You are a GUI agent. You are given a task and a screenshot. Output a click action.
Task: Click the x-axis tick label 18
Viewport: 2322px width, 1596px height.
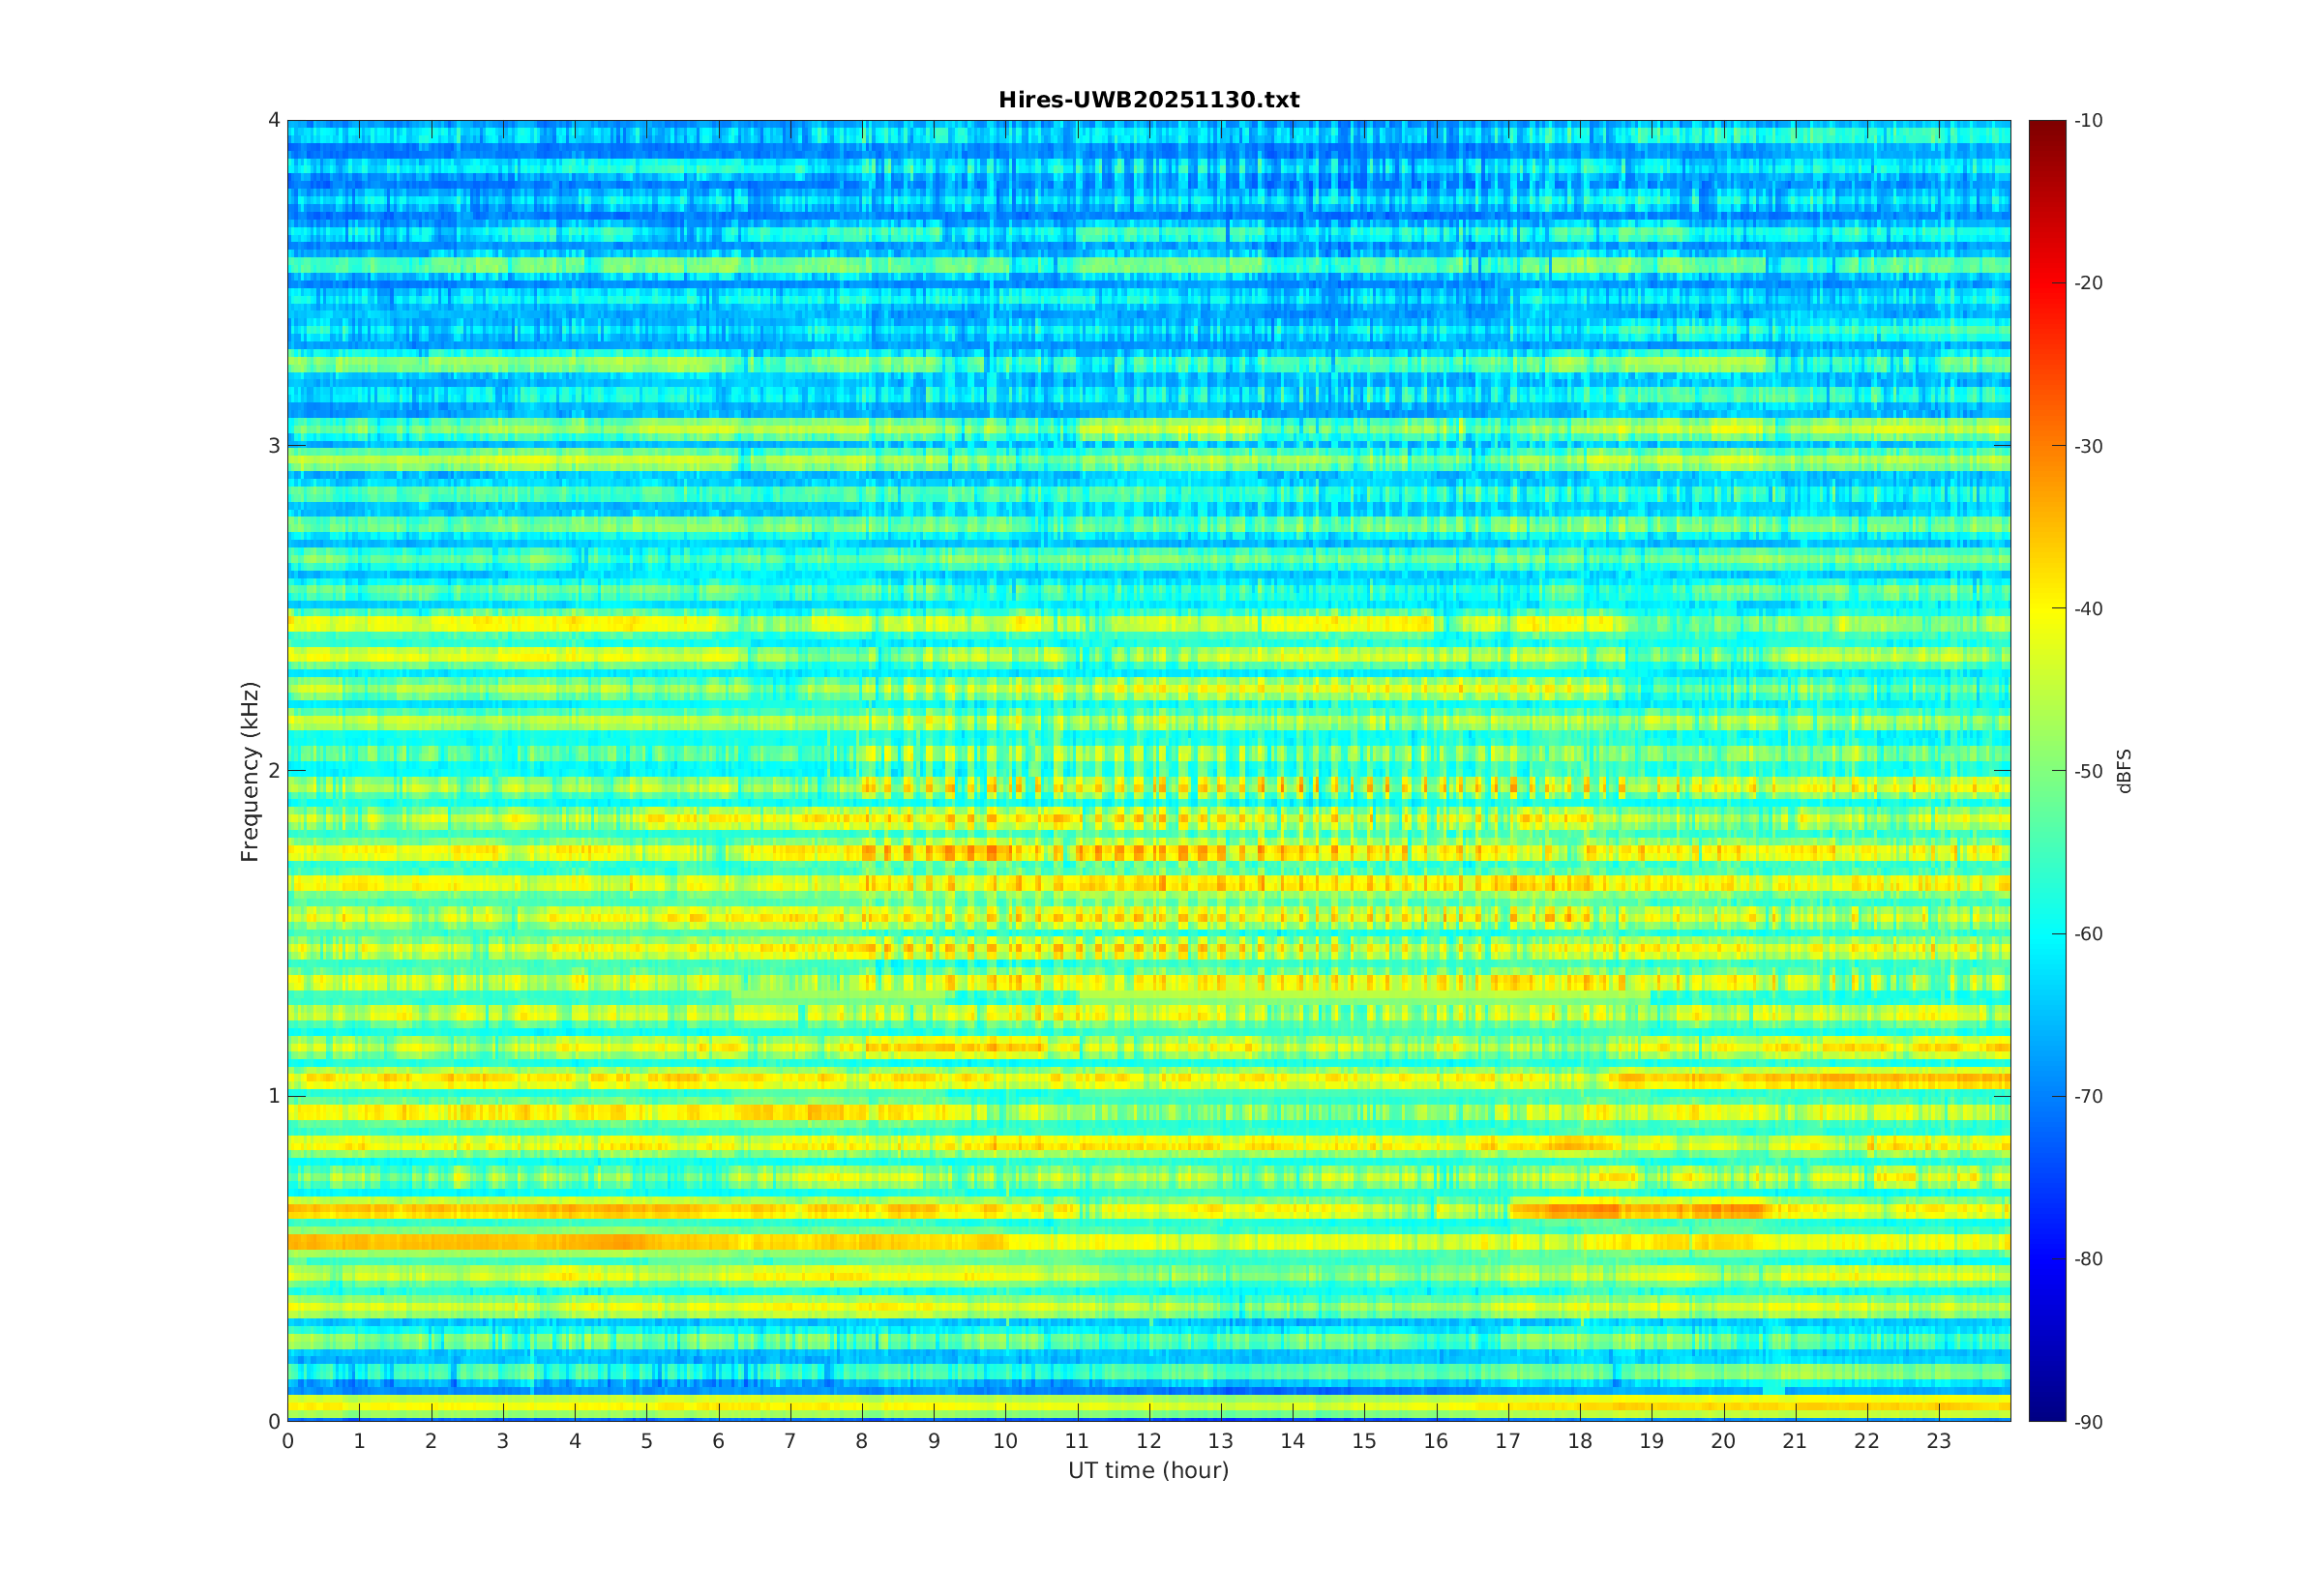pyautogui.click(x=1580, y=1441)
